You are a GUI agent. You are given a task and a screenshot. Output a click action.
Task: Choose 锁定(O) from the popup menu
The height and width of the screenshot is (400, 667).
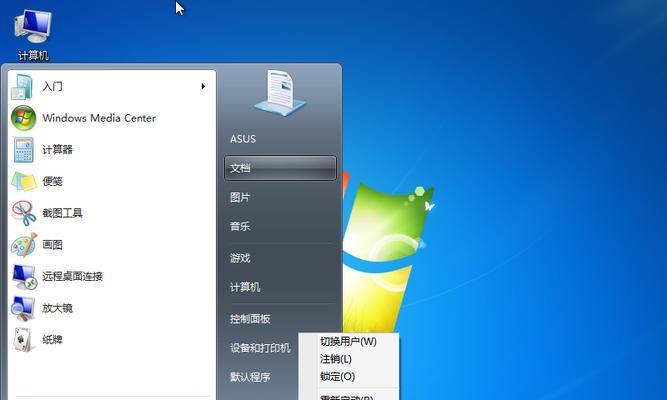click(x=338, y=377)
